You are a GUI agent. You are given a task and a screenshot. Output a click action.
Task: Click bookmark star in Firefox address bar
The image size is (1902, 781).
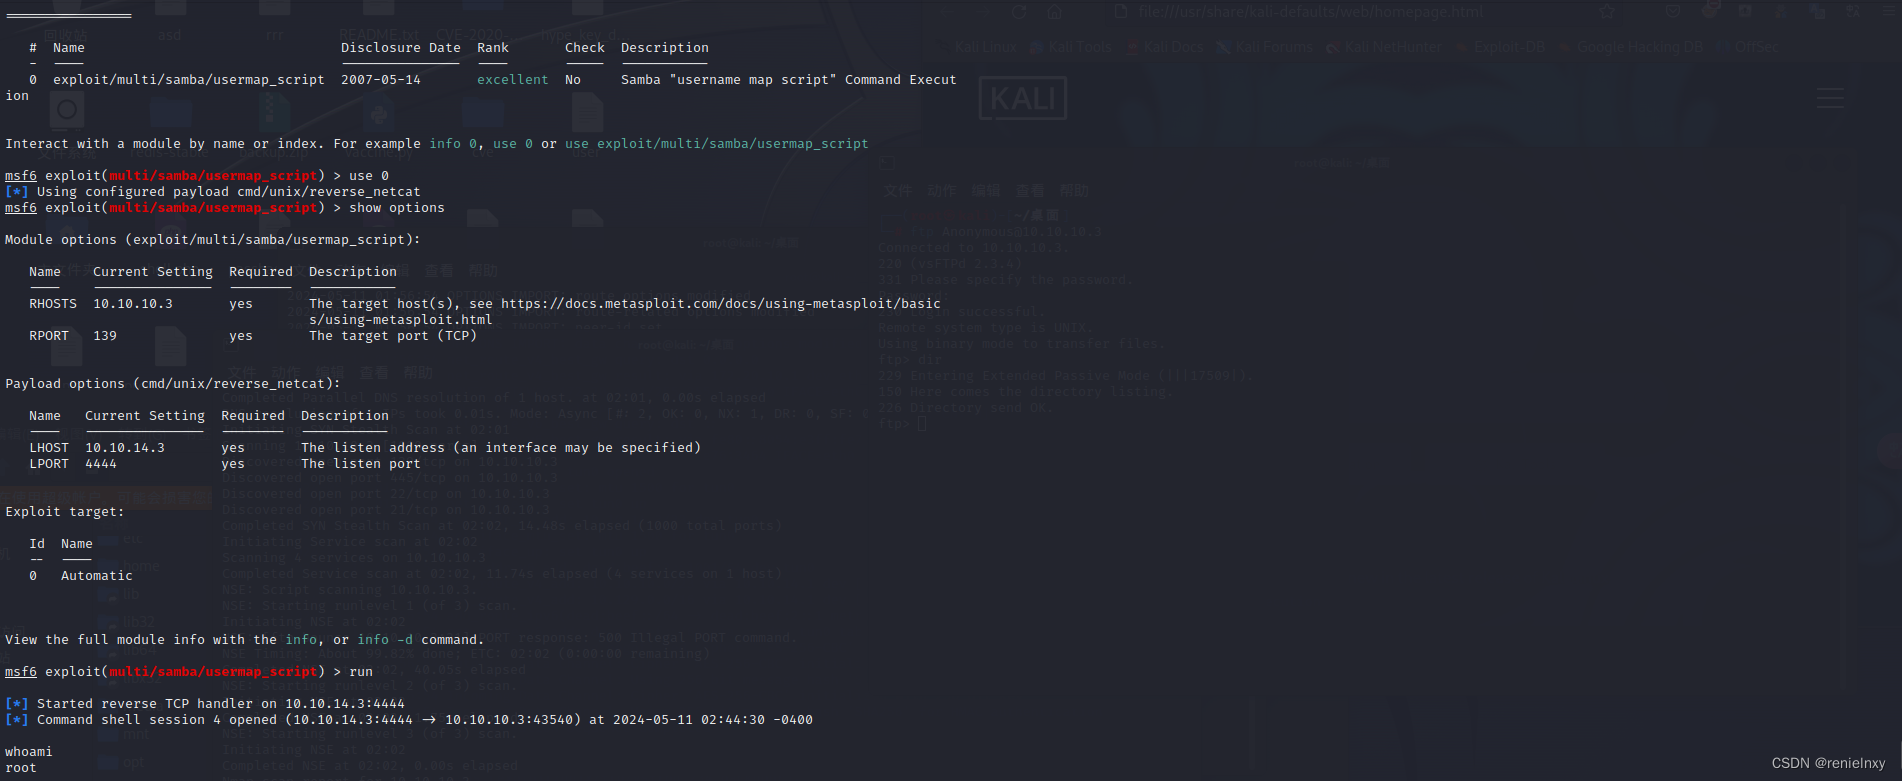[1607, 12]
